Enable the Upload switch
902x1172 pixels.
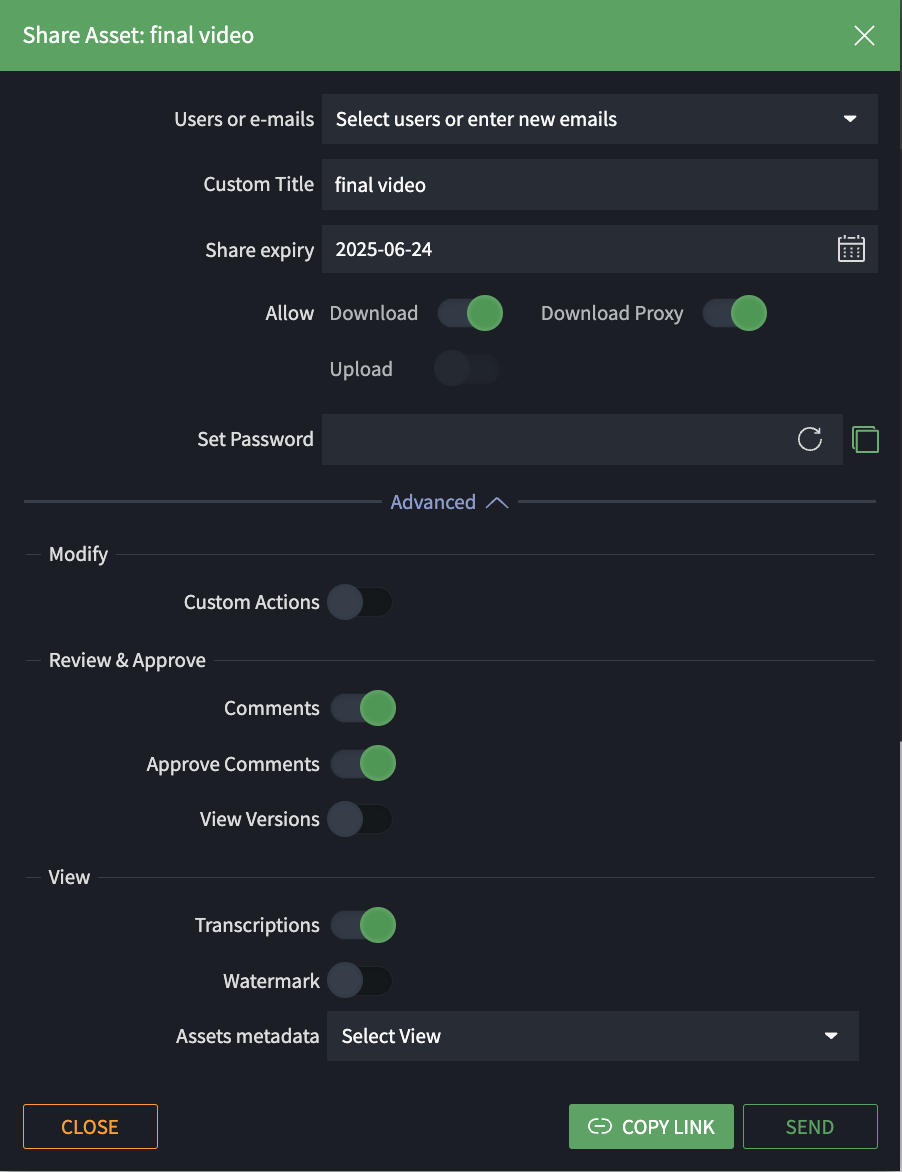coord(467,368)
